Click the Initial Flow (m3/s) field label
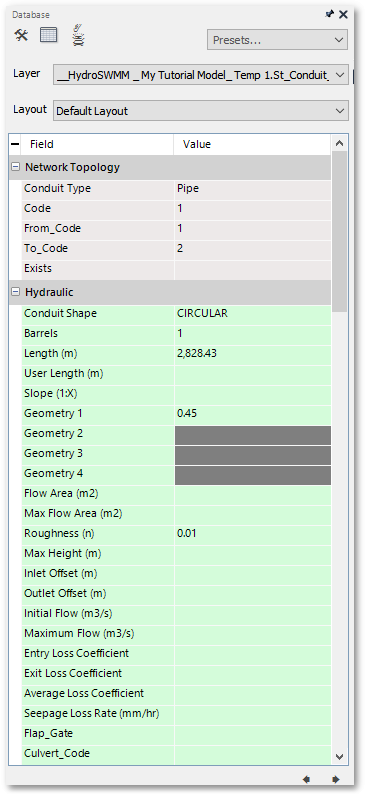This screenshot has width=366, height=797. tap(68, 614)
